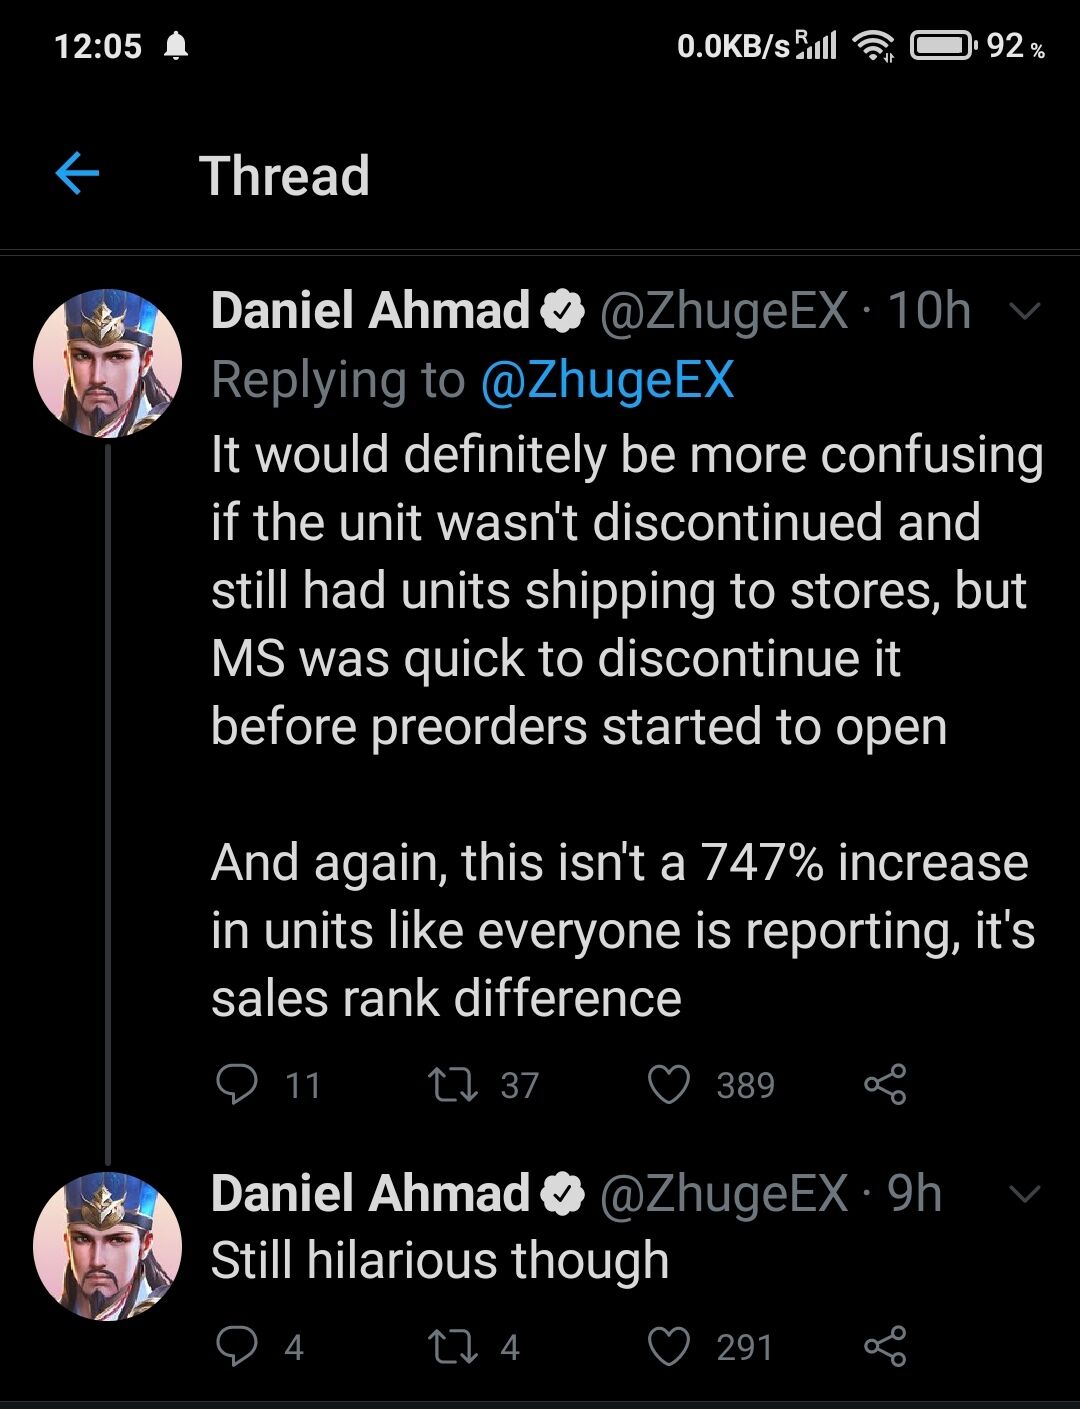Reply to the first tweet with the comment icon
This screenshot has height=1409, width=1080.
(238, 1084)
